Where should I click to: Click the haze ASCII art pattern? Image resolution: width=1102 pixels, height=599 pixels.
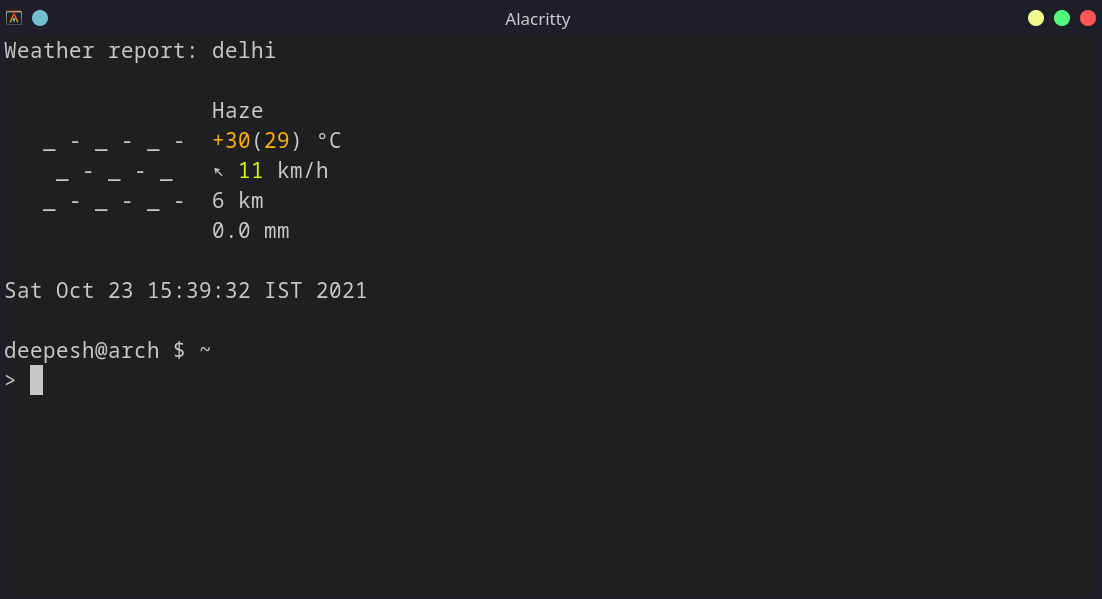click(113, 172)
